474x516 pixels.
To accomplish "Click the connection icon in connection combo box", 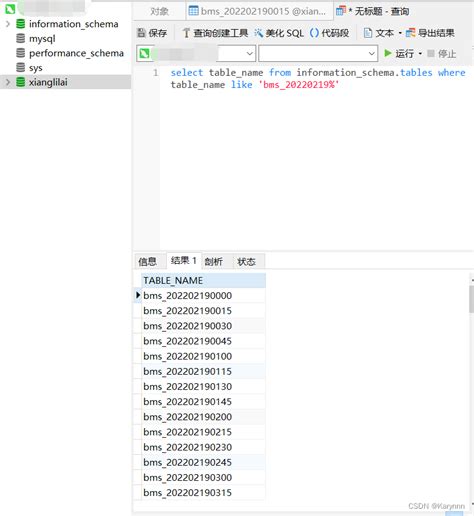I will (x=145, y=53).
